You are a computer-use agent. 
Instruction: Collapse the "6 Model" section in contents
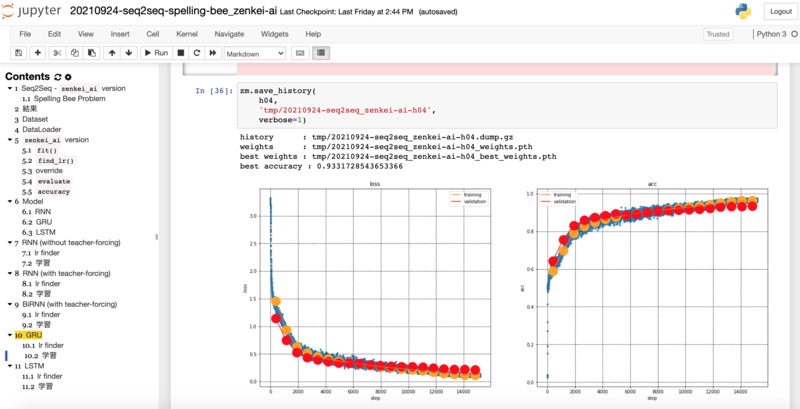9,201
